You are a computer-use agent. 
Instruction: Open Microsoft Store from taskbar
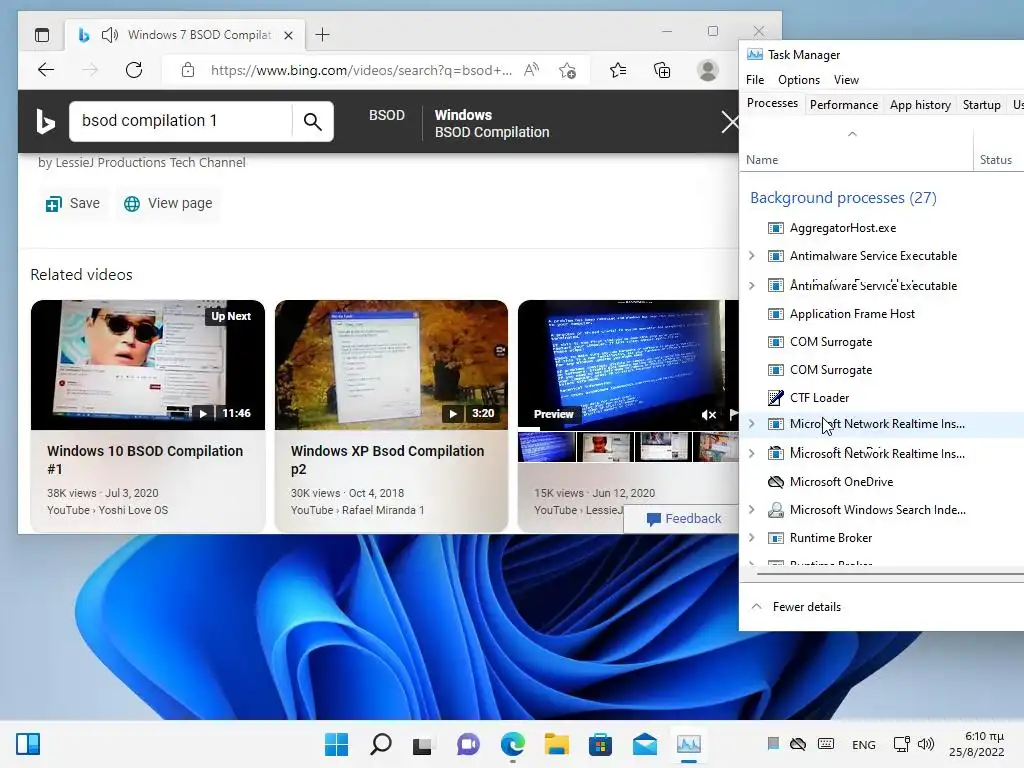click(600, 744)
